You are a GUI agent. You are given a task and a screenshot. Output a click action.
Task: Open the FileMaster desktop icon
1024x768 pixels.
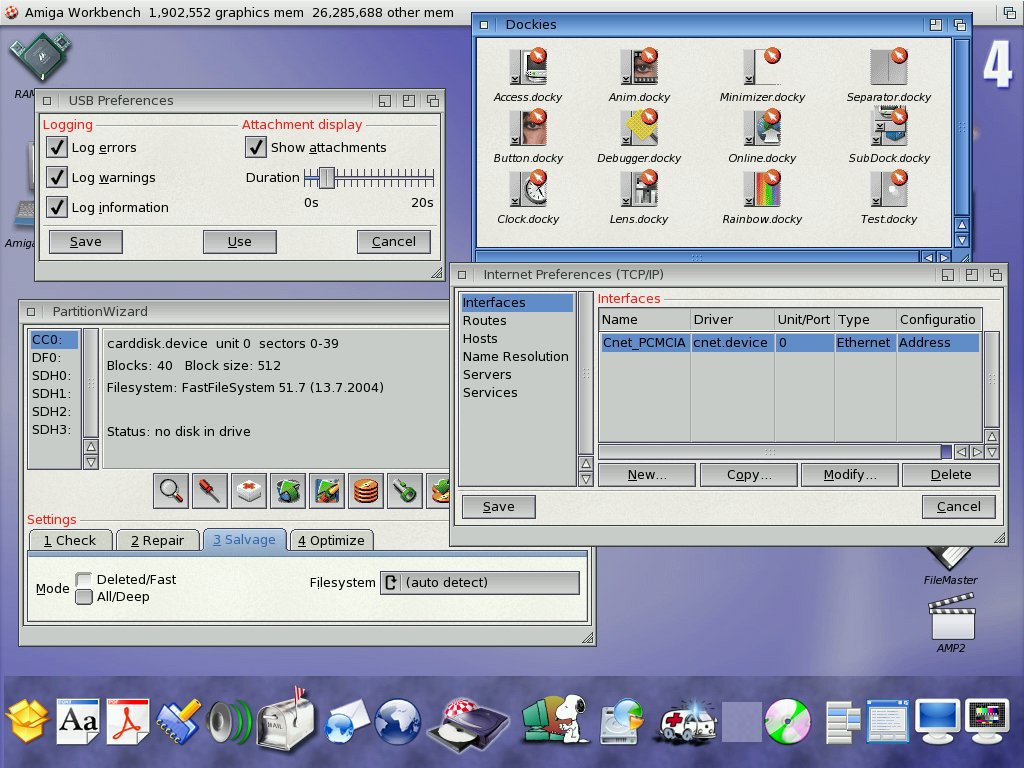click(951, 560)
